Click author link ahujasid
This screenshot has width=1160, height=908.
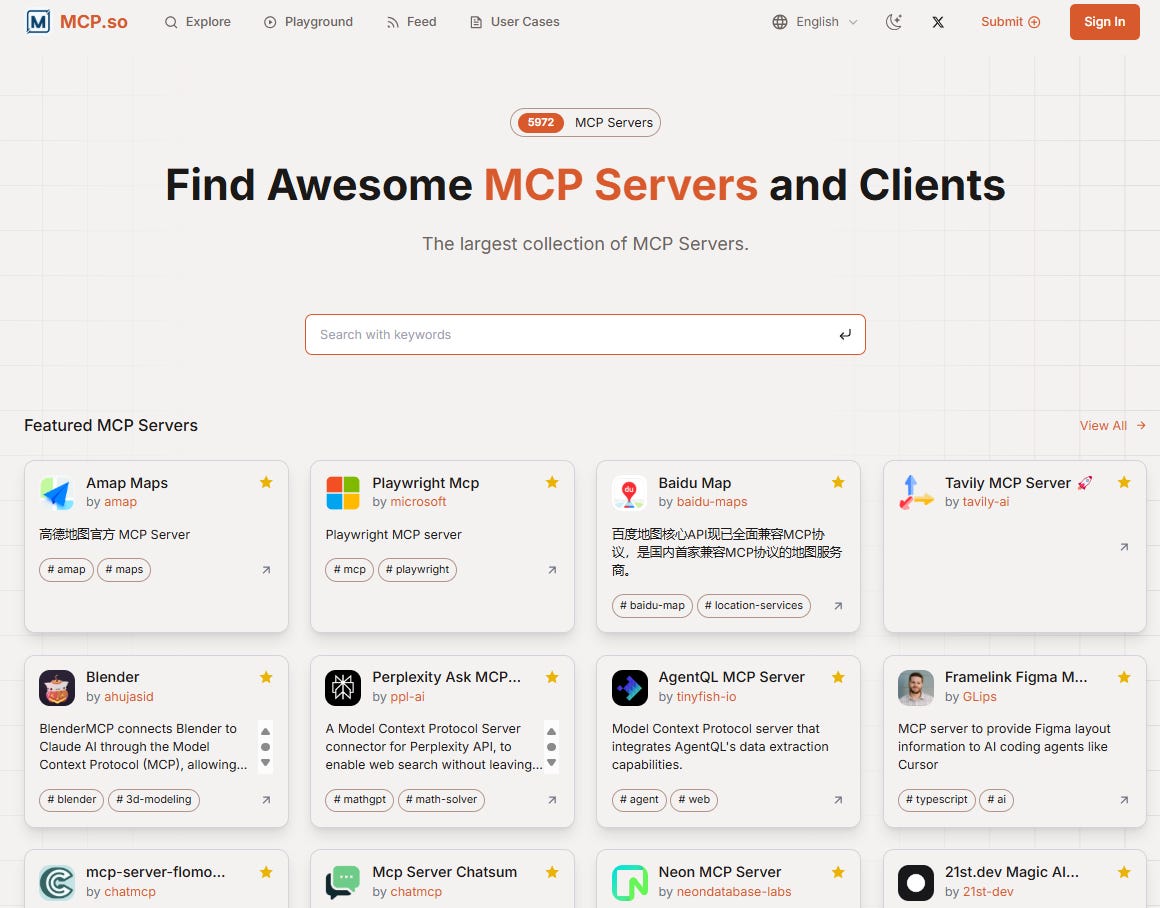[129, 696]
